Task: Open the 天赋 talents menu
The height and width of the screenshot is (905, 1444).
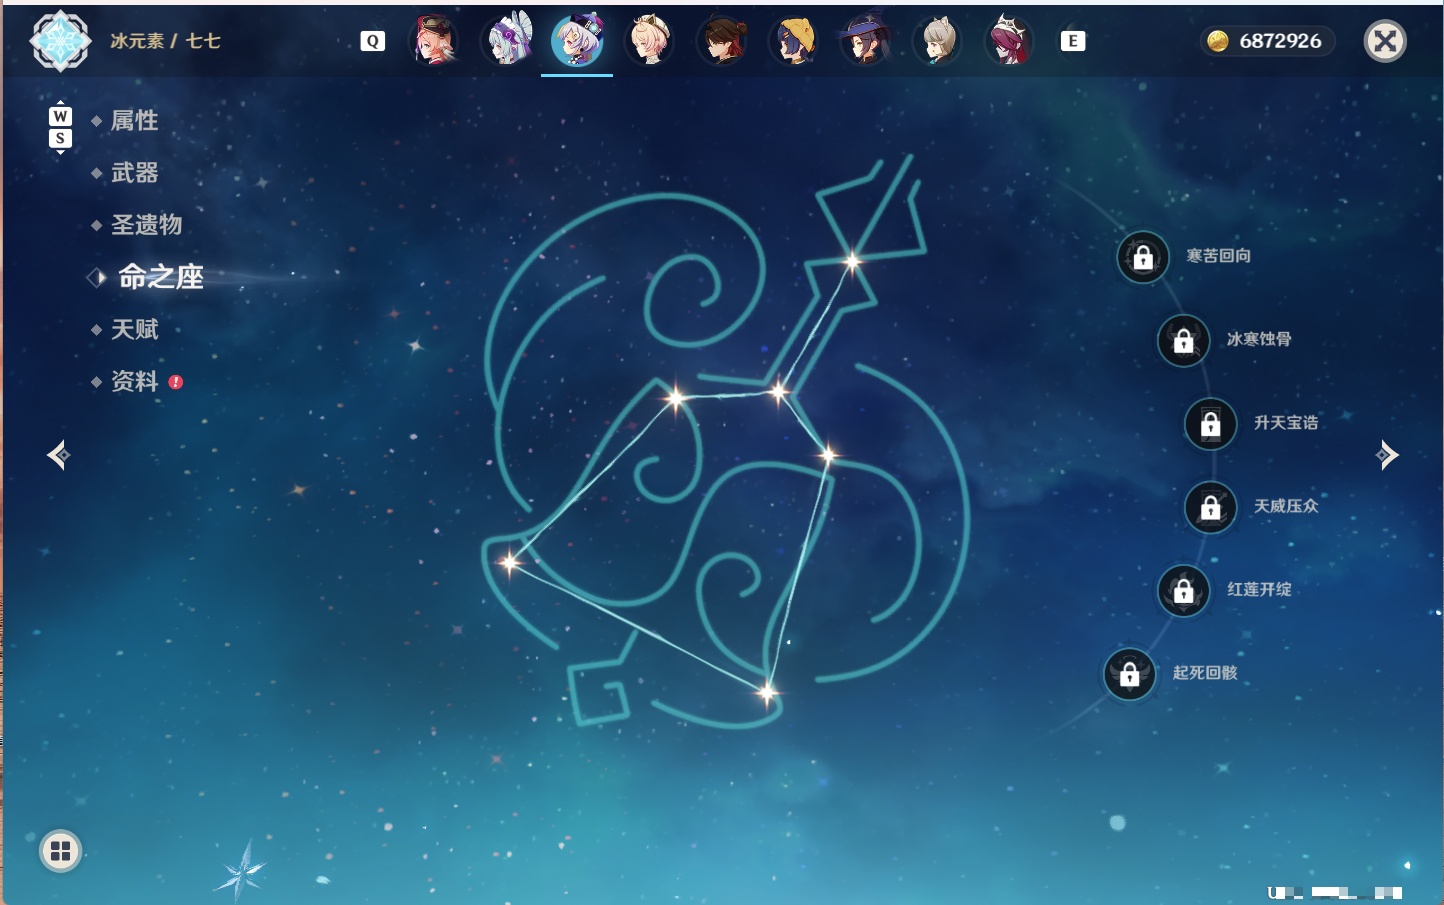Action: (134, 329)
